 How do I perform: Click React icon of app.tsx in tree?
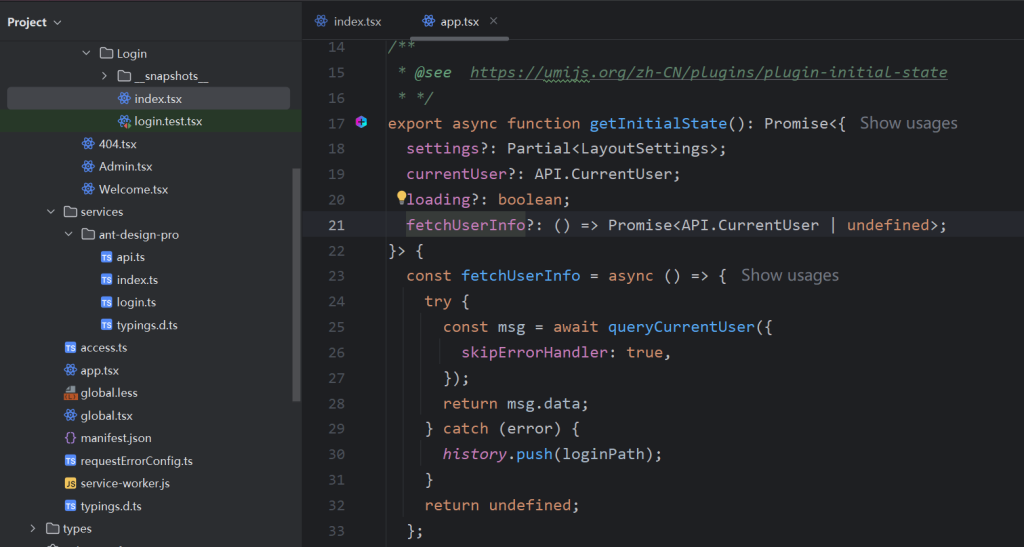(x=71, y=370)
